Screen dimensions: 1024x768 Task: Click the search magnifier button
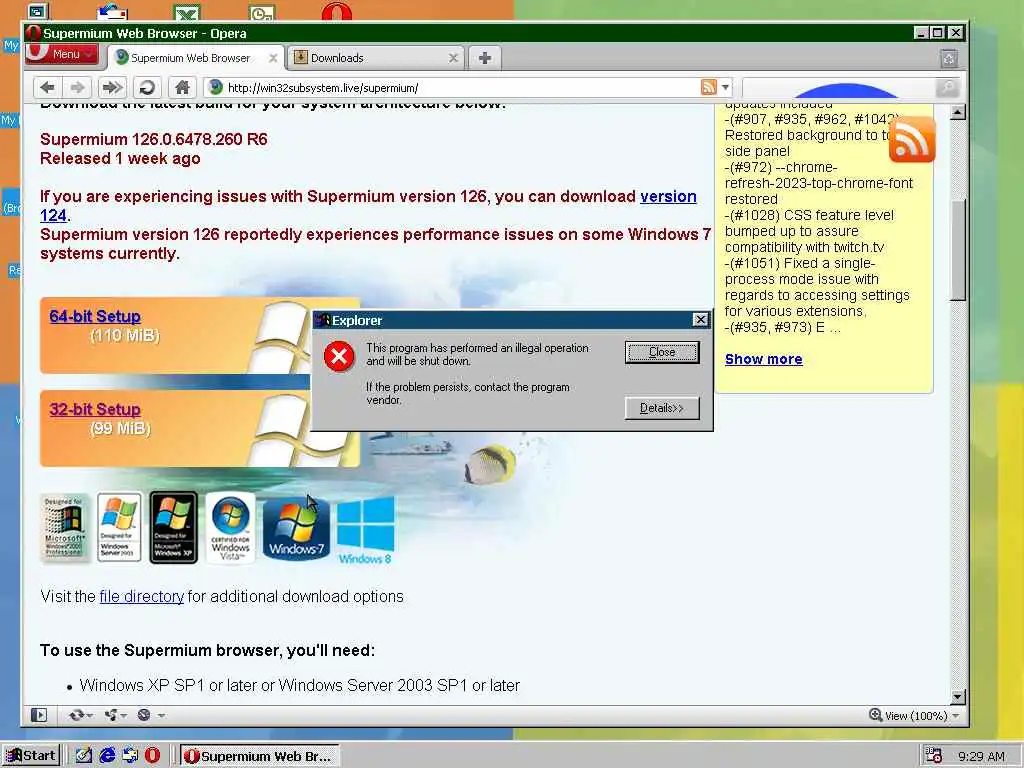pyautogui.click(x=947, y=87)
